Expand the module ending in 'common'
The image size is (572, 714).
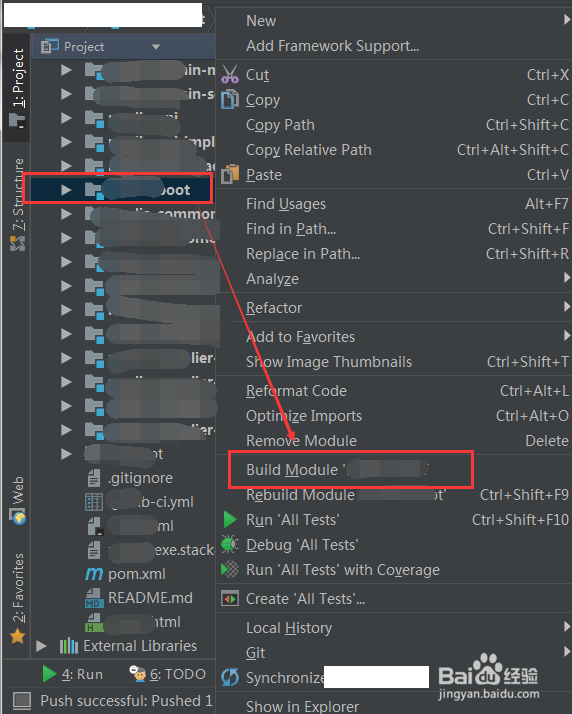pos(66,214)
